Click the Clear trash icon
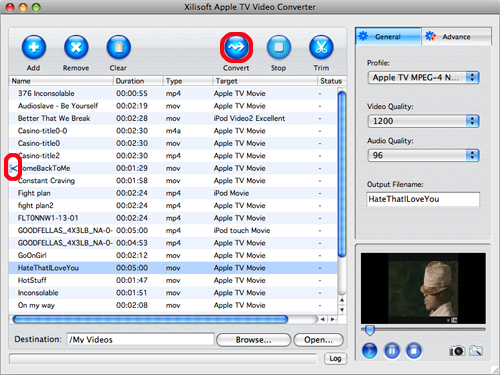This screenshot has height=375, width=500. 118,47
